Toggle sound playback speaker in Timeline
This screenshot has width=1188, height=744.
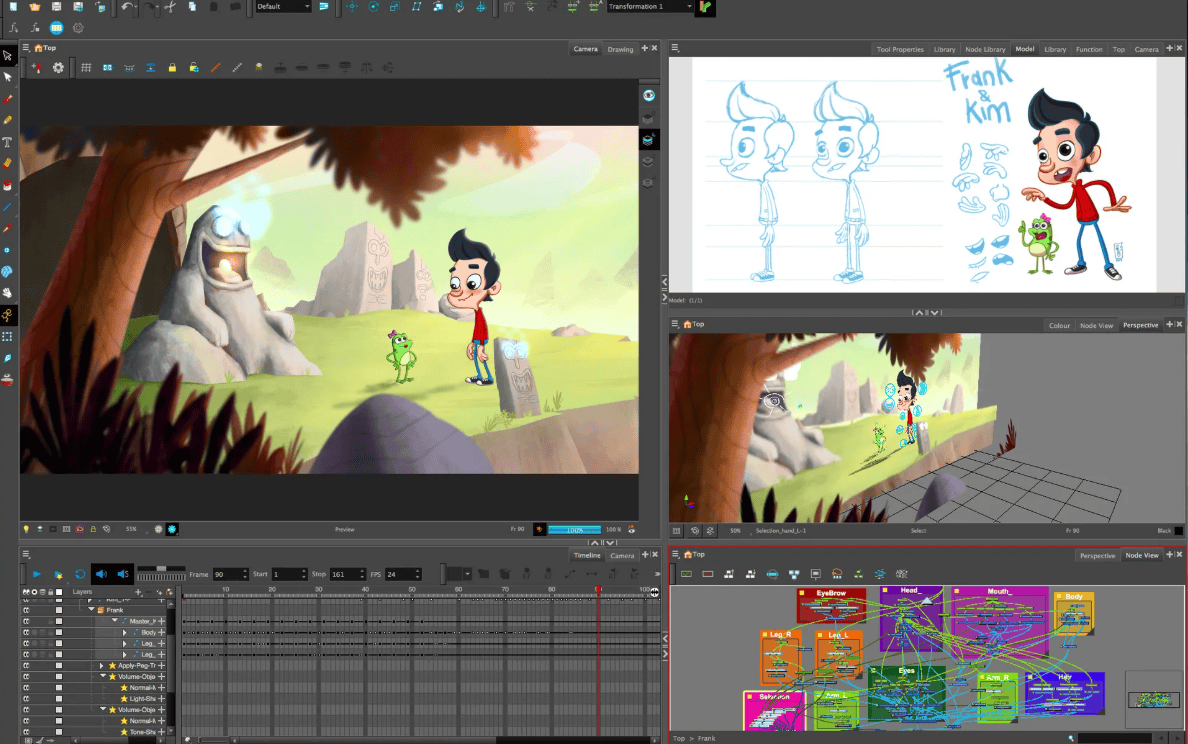(x=102, y=574)
